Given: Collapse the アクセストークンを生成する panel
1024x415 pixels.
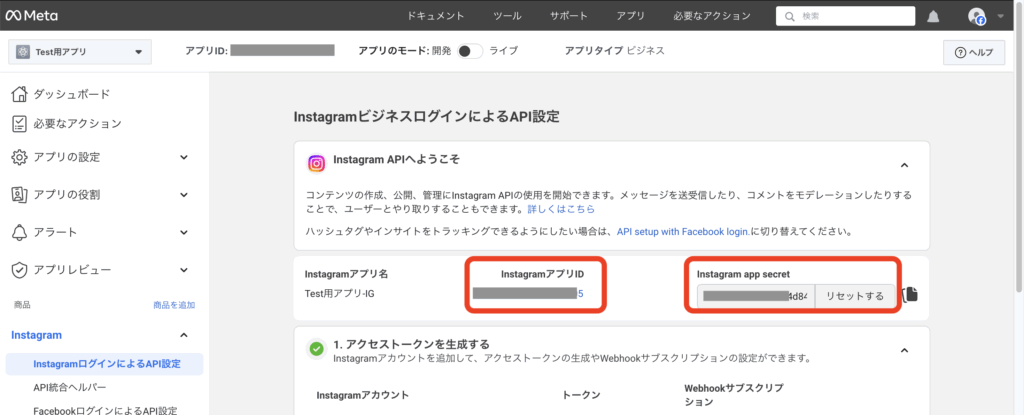Looking at the screenshot, I should (904, 350).
